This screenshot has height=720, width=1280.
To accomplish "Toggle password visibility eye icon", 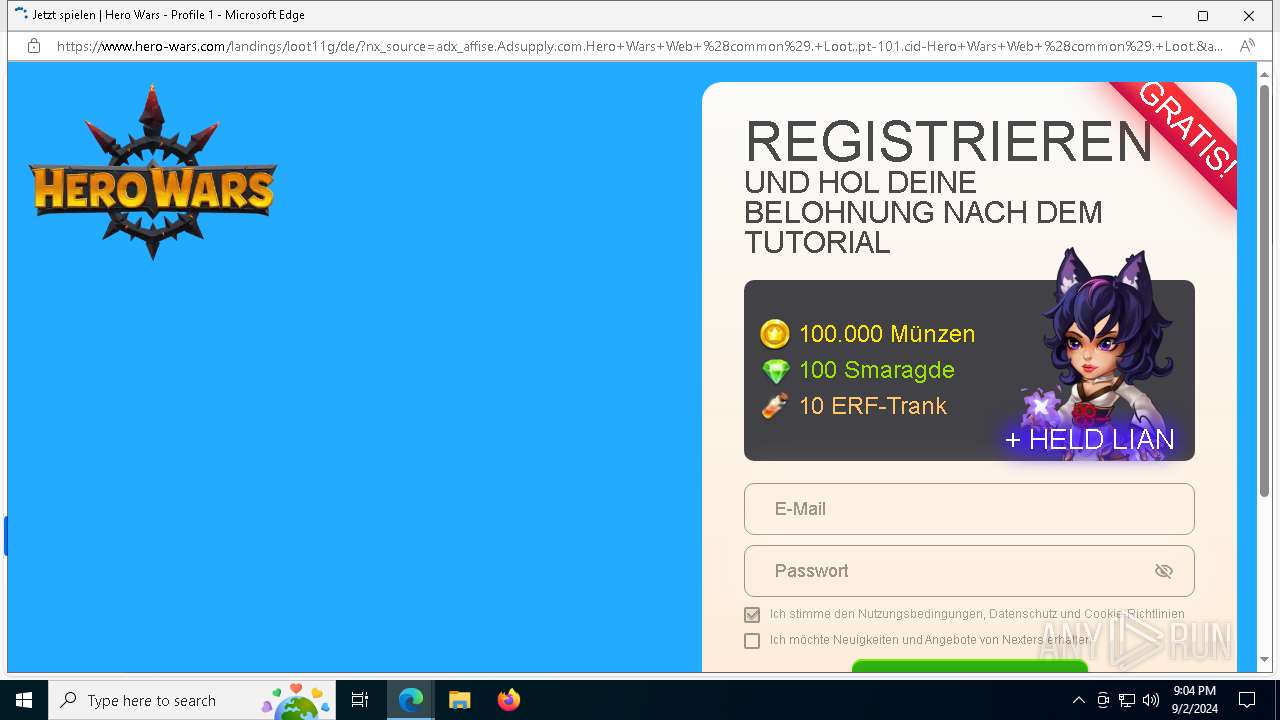I will coord(1163,571).
